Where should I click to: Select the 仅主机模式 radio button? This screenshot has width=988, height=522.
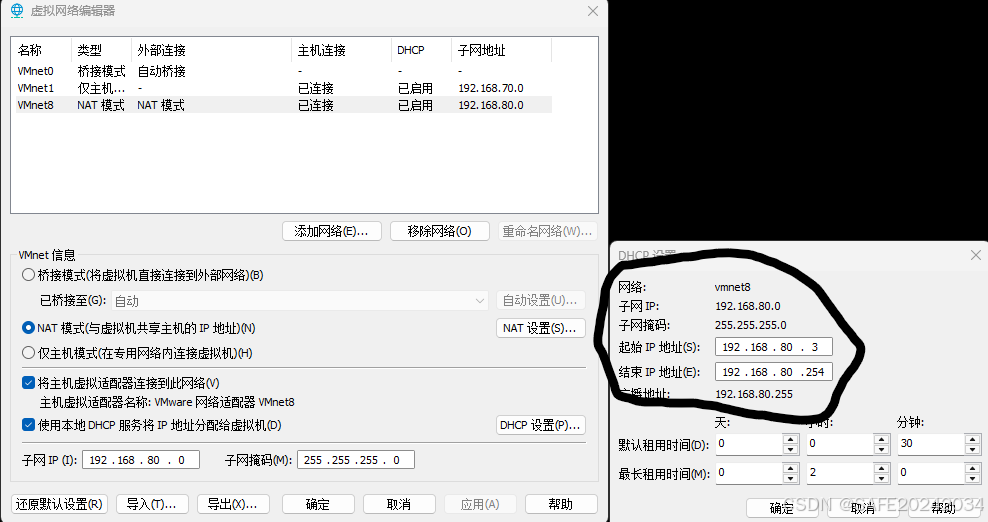pyautogui.click(x=28, y=353)
